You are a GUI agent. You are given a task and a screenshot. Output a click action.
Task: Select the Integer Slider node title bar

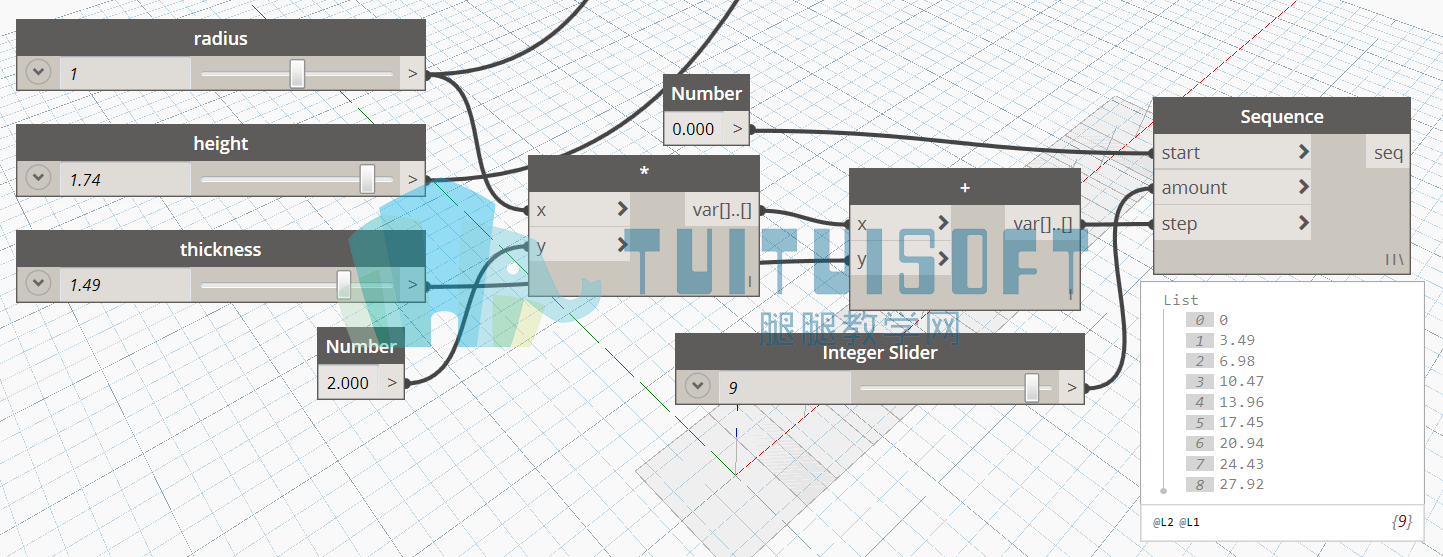[880, 352]
